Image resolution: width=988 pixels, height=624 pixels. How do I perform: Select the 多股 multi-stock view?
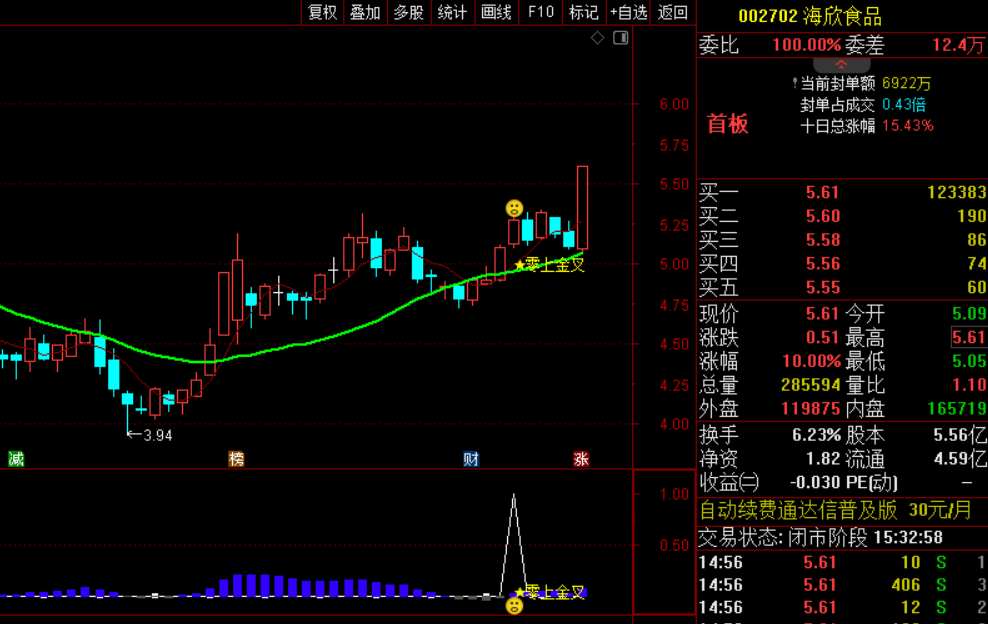coord(409,12)
